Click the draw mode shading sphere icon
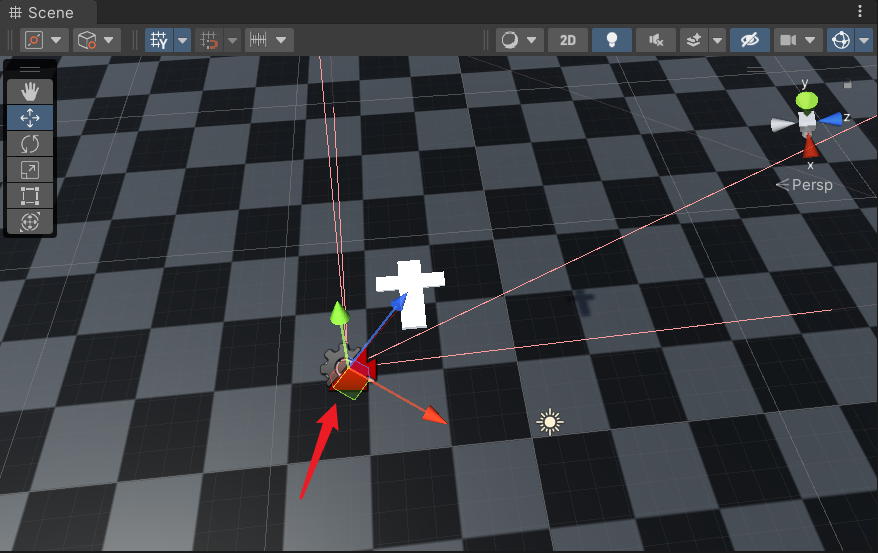 tap(510, 40)
